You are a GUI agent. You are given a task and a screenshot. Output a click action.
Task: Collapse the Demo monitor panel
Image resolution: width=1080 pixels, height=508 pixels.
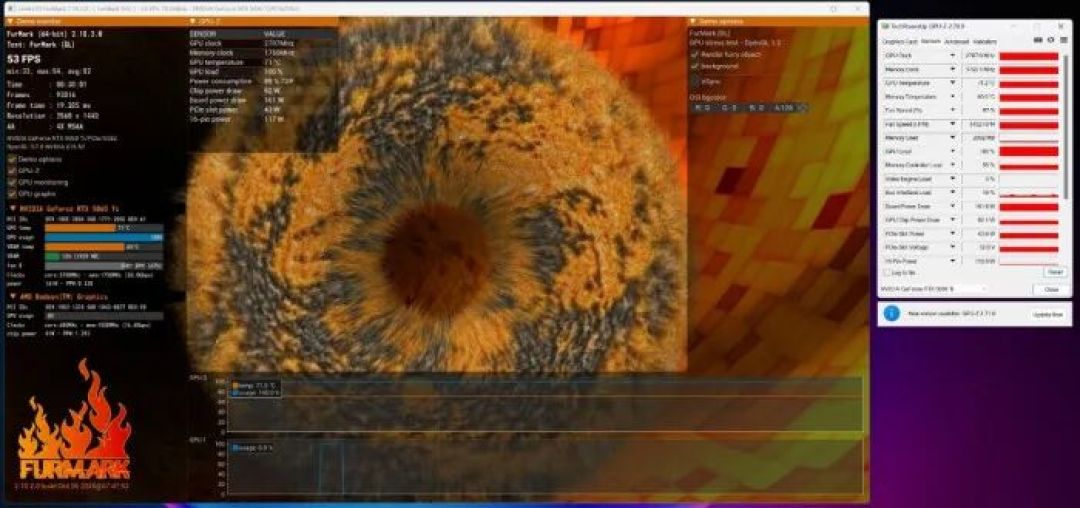10,21
